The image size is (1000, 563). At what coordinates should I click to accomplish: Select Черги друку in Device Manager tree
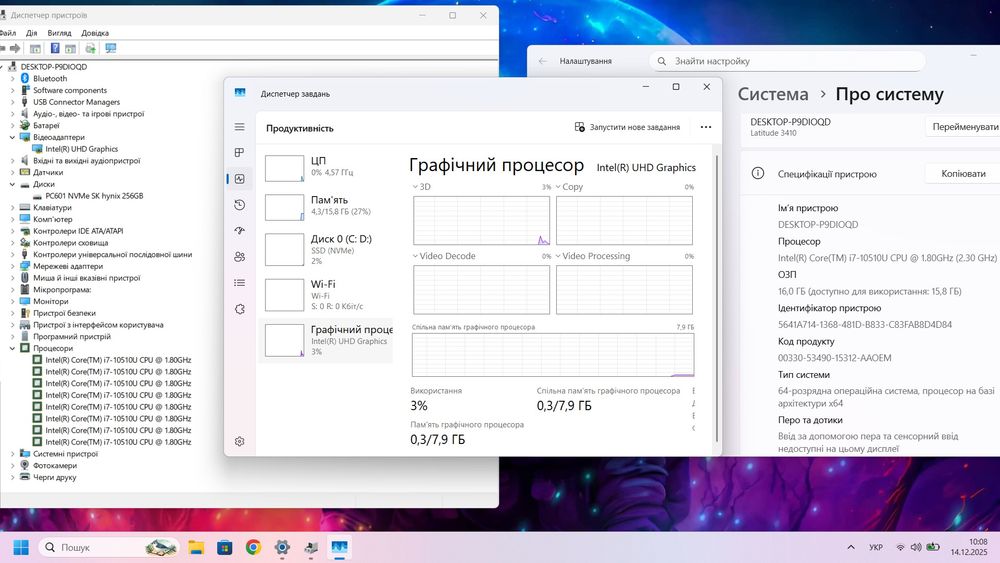coord(54,477)
